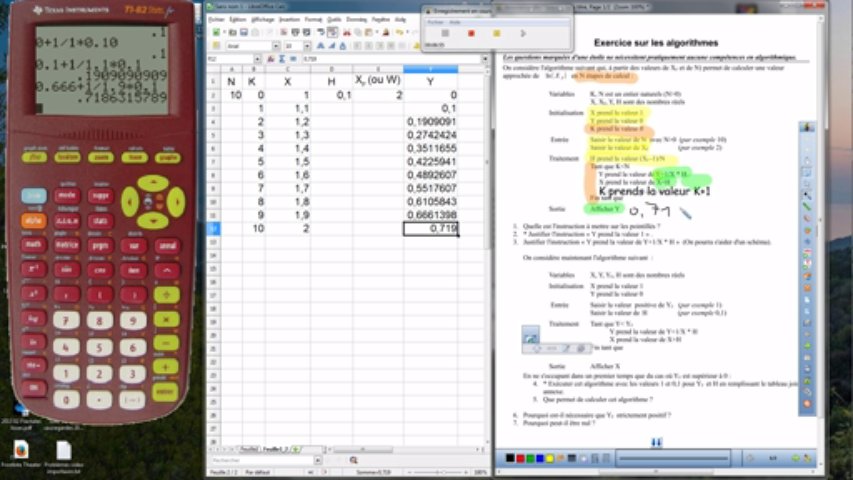Select cell containing 1,5 in X column
Screen dimensions: 853x480
click(287, 162)
